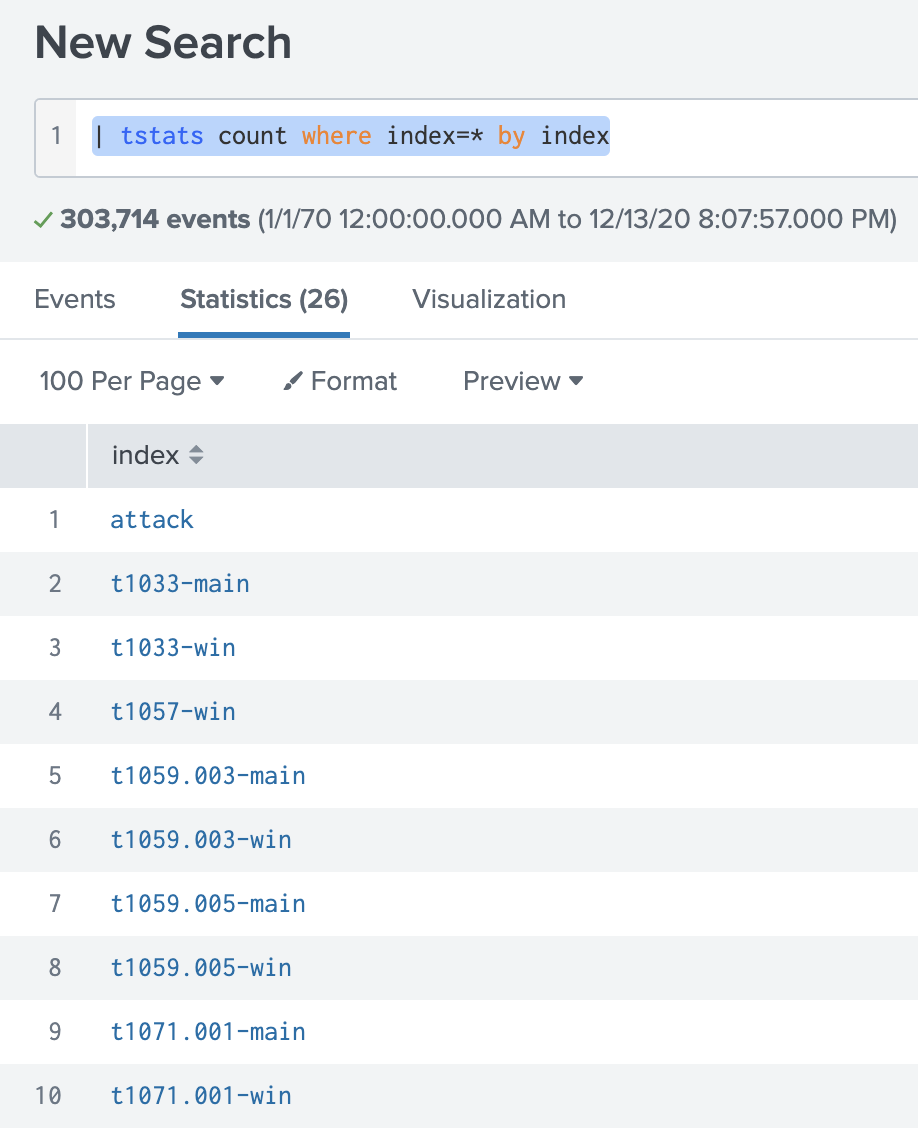Screen dimensions: 918x1140
Task: Click the index column sort arrows icon
Action: point(196,455)
